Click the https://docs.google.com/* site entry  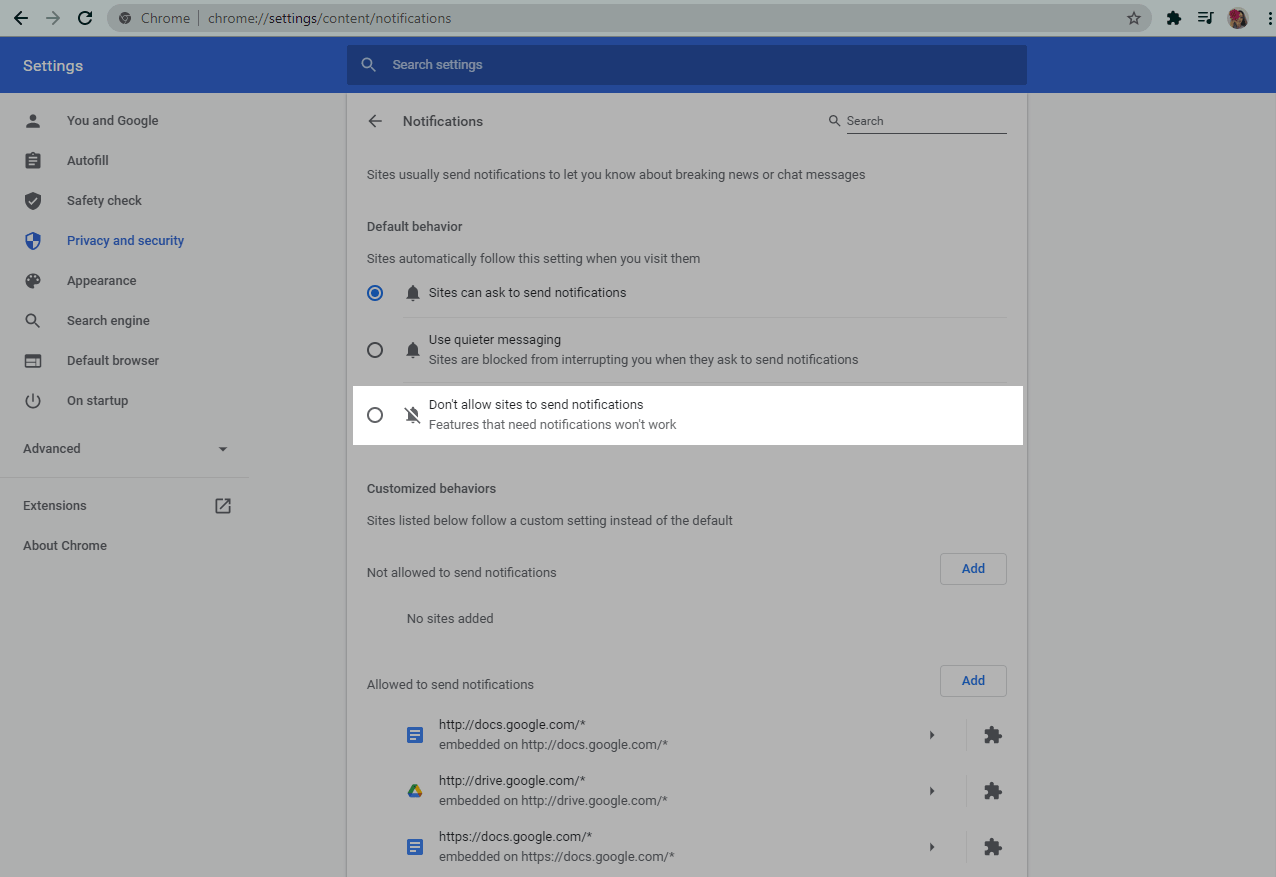(x=557, y=847)
